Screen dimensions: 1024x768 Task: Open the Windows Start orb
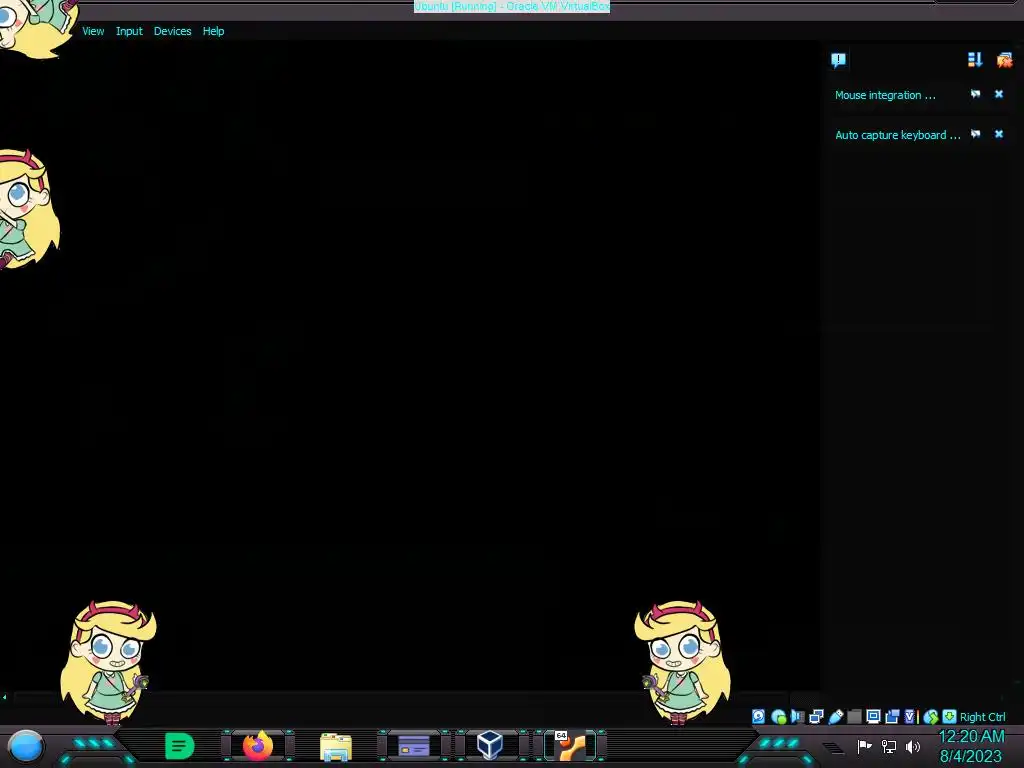[26, 746]
